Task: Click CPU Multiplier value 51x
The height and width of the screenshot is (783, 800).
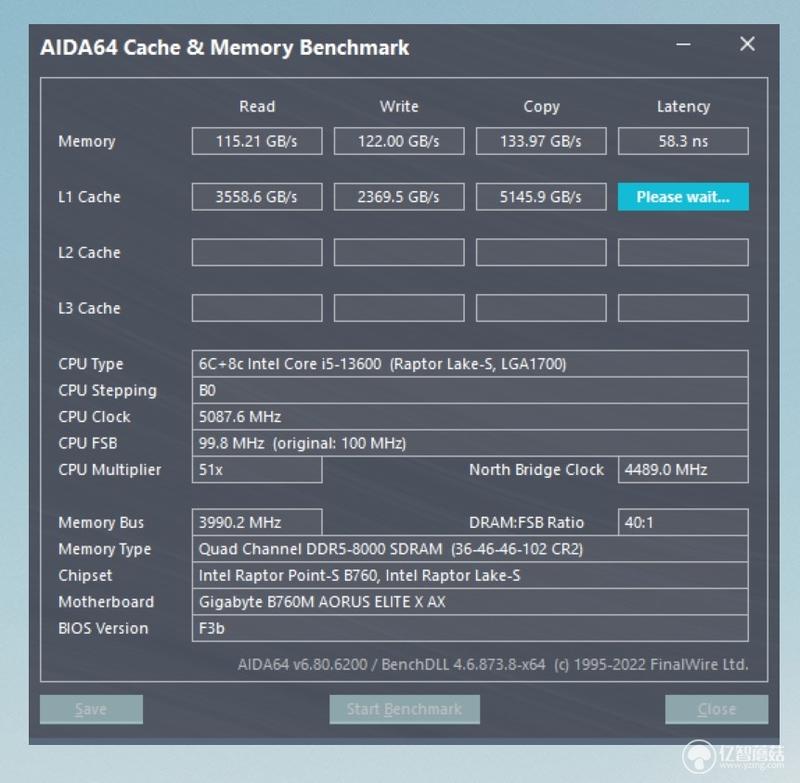Action: (x=257, y=470)
